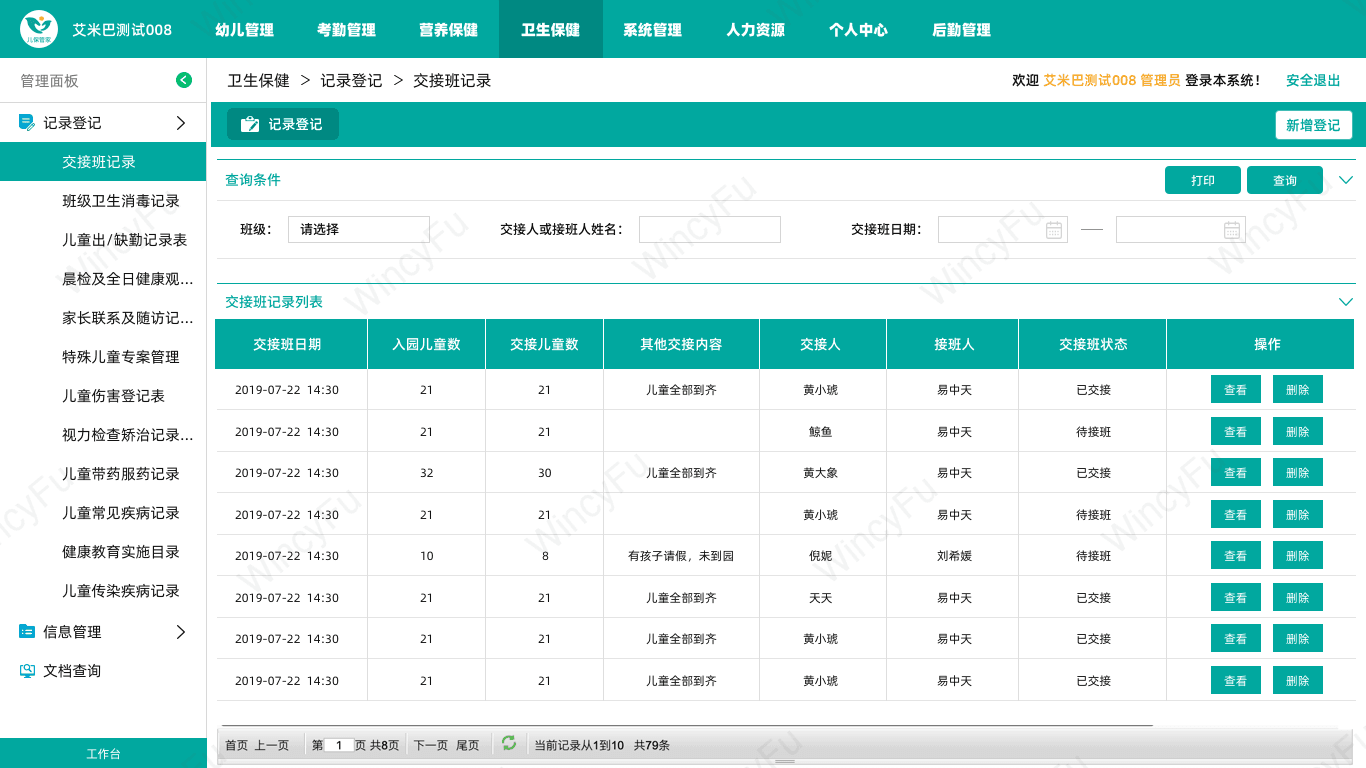
Task: Open the 营养保健 top menu
Action: pyautogui.click(x=449, y=29)
